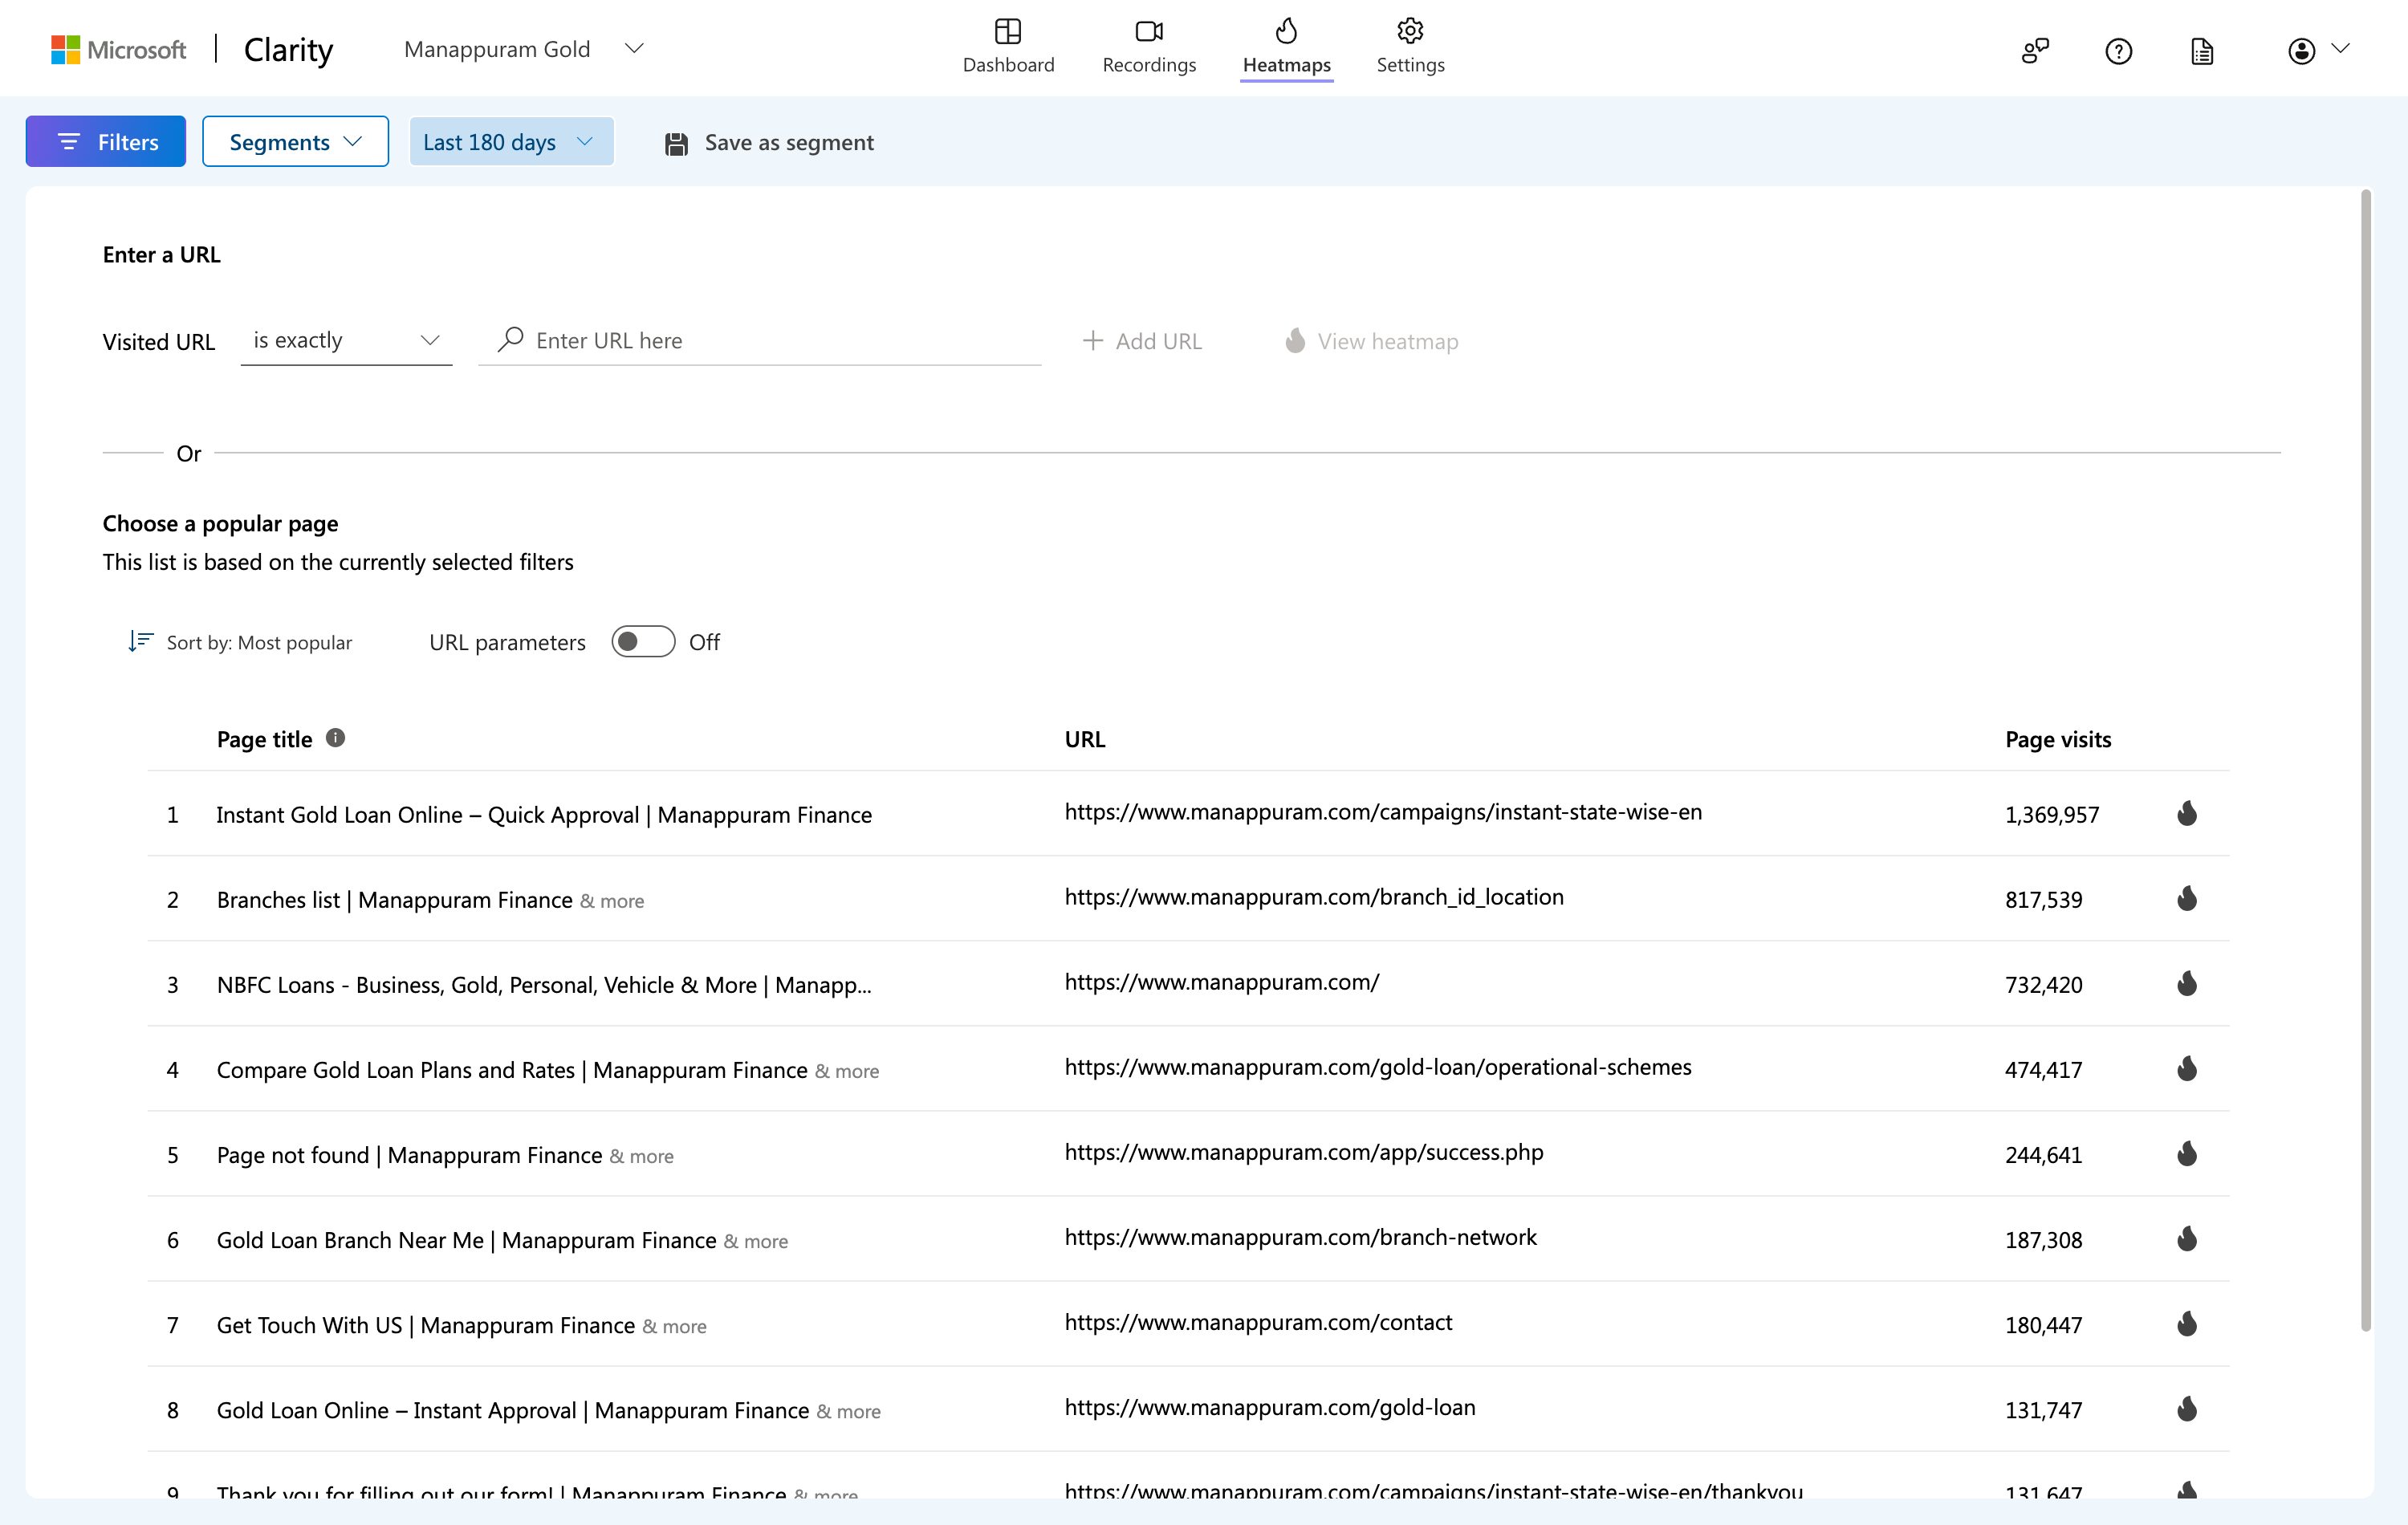Open heatmap for branch_id_location row
This screenshot has height=1525, width=2408.
(2187, 898)
